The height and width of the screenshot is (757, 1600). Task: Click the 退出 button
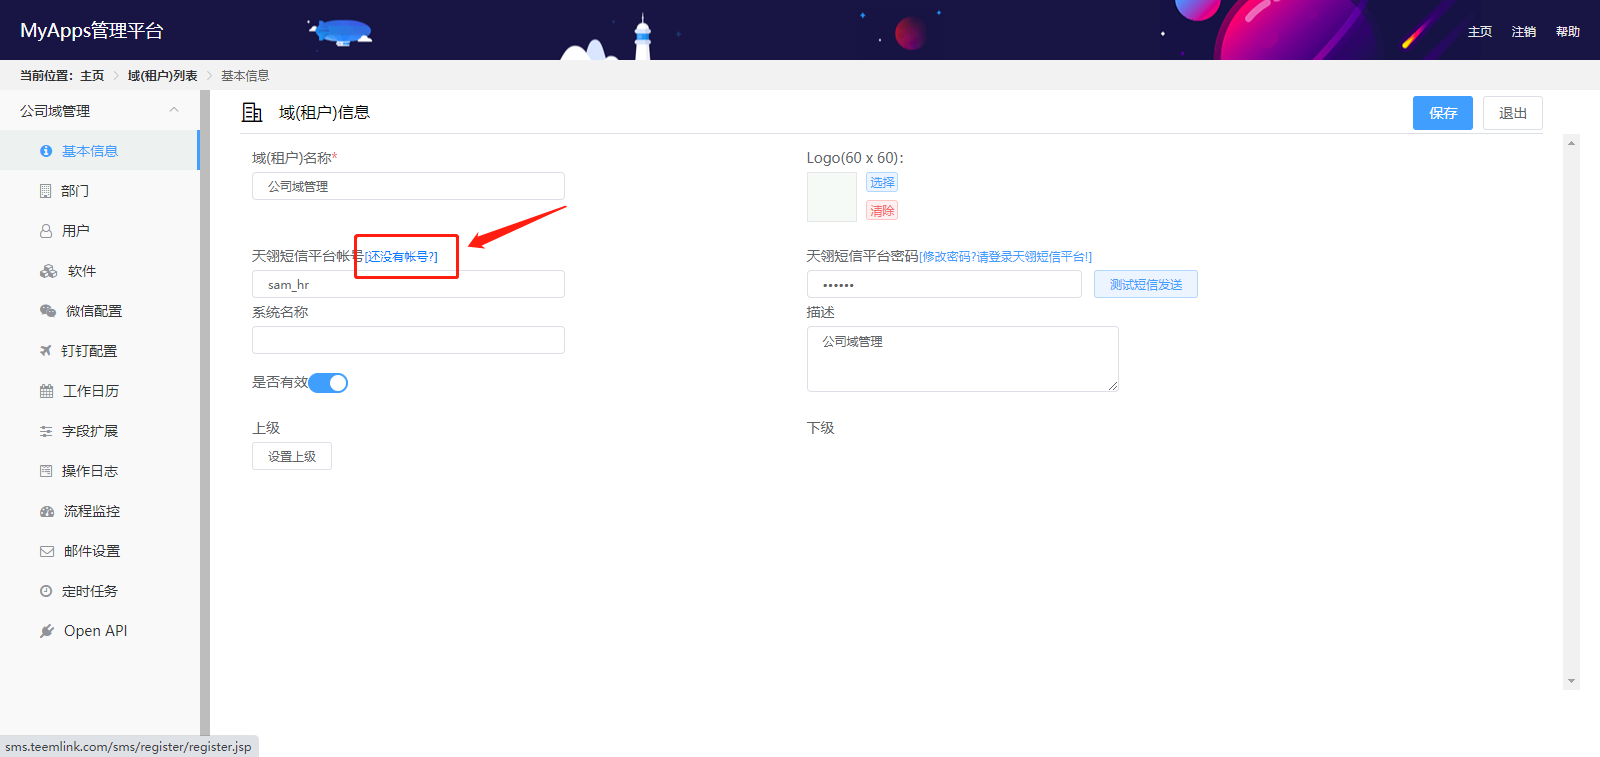(1512, 113)
